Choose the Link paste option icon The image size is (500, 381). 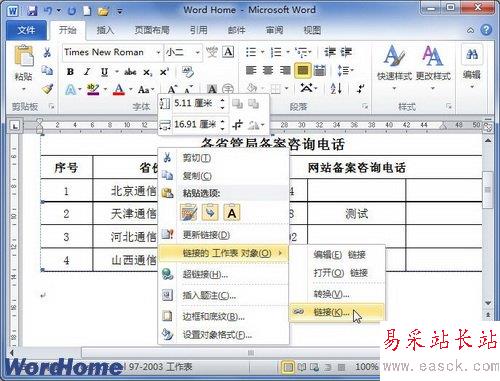(x=210, y=212)
